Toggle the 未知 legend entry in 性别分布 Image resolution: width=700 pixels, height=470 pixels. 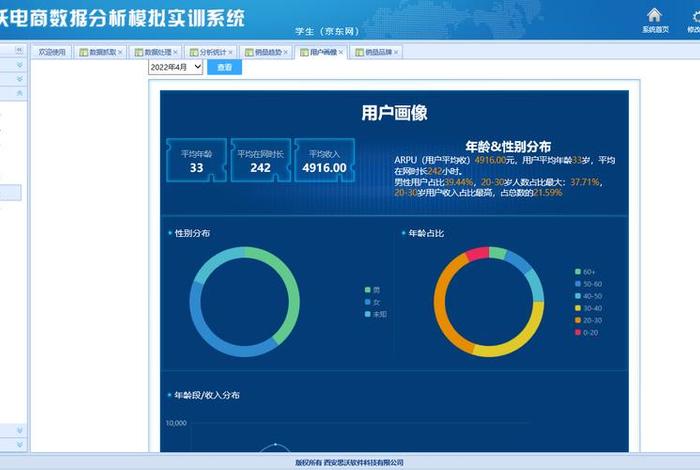click(x=375, y=314)
